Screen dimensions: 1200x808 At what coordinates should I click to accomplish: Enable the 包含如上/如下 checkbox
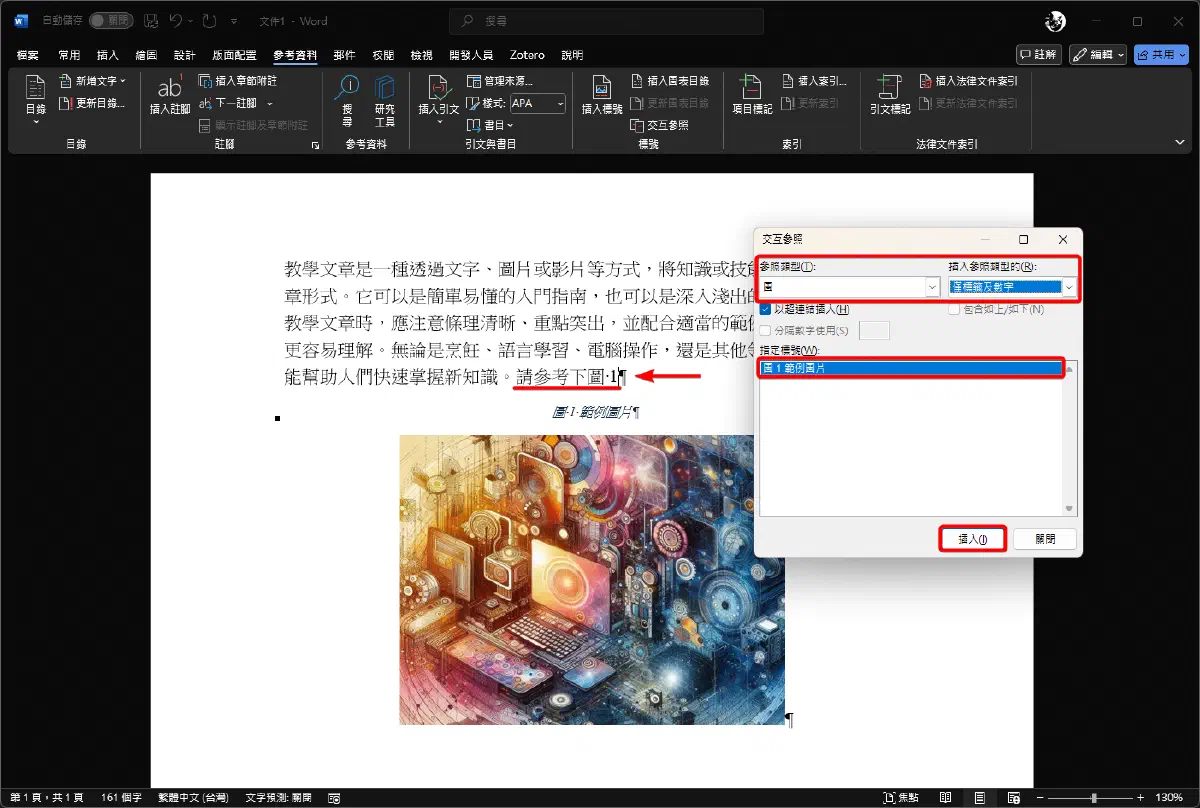[953, 310]
